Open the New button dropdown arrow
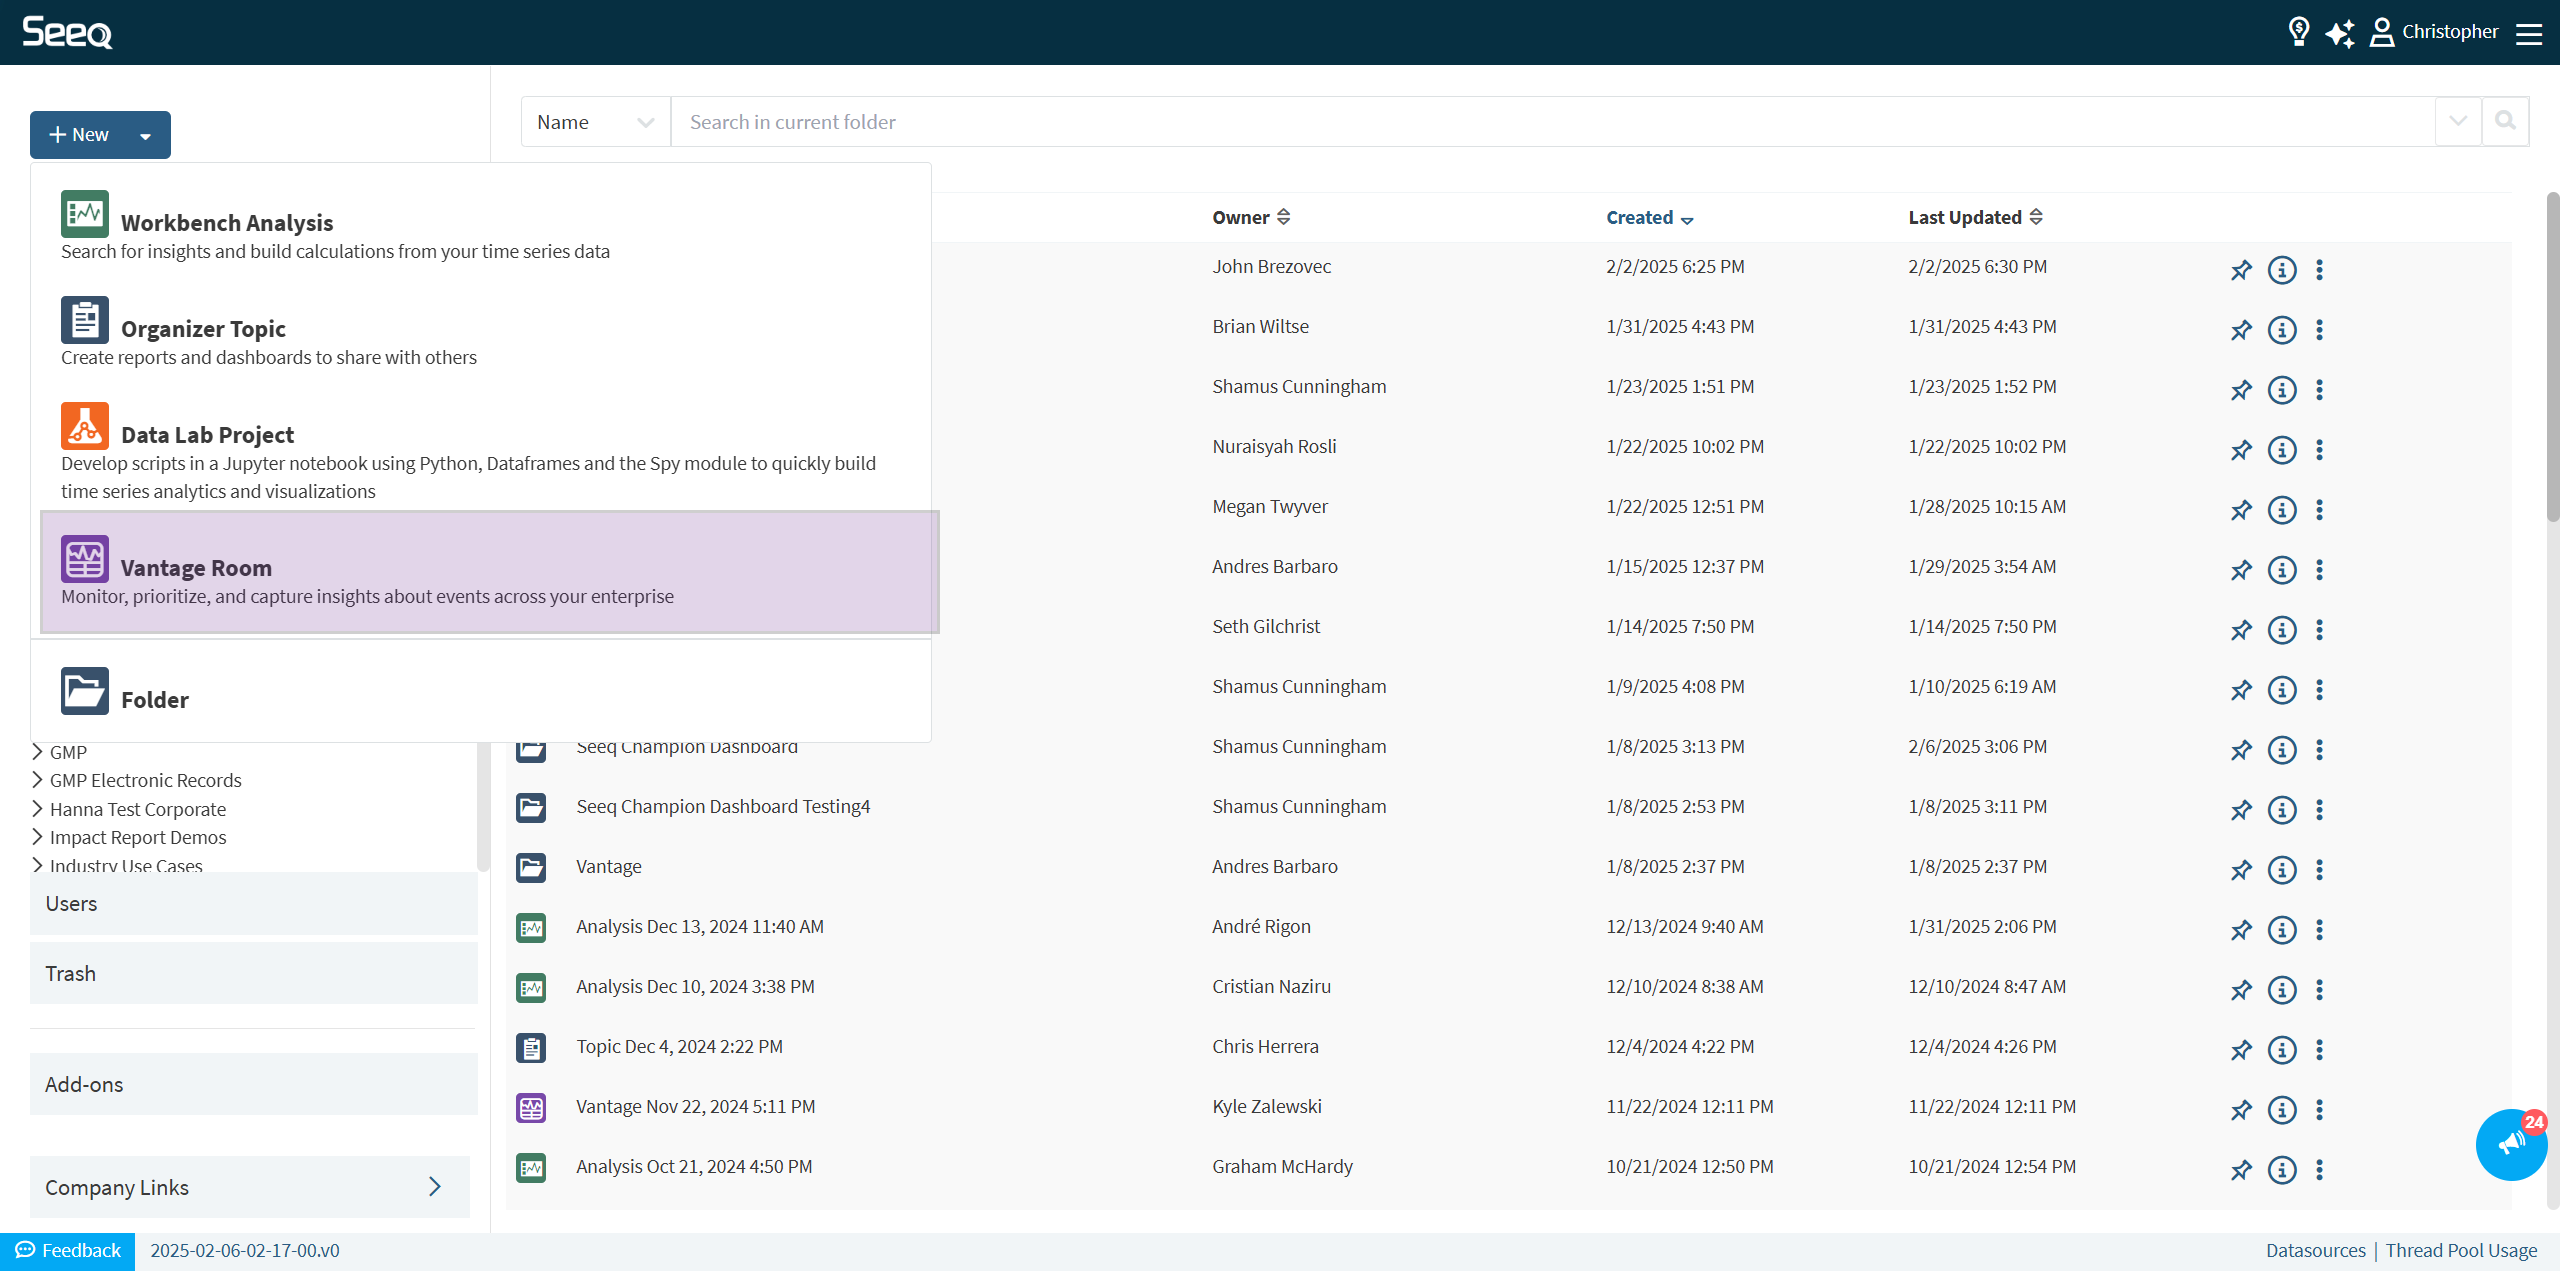 [144, 134]
